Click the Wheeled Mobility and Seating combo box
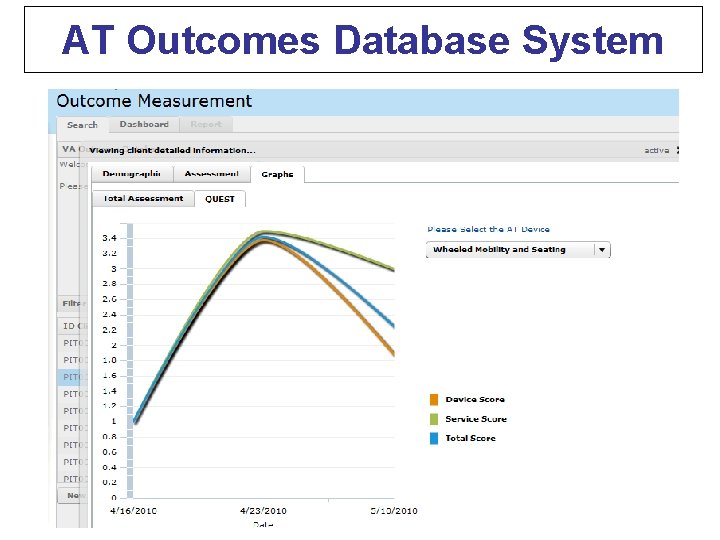 [518, 250]
